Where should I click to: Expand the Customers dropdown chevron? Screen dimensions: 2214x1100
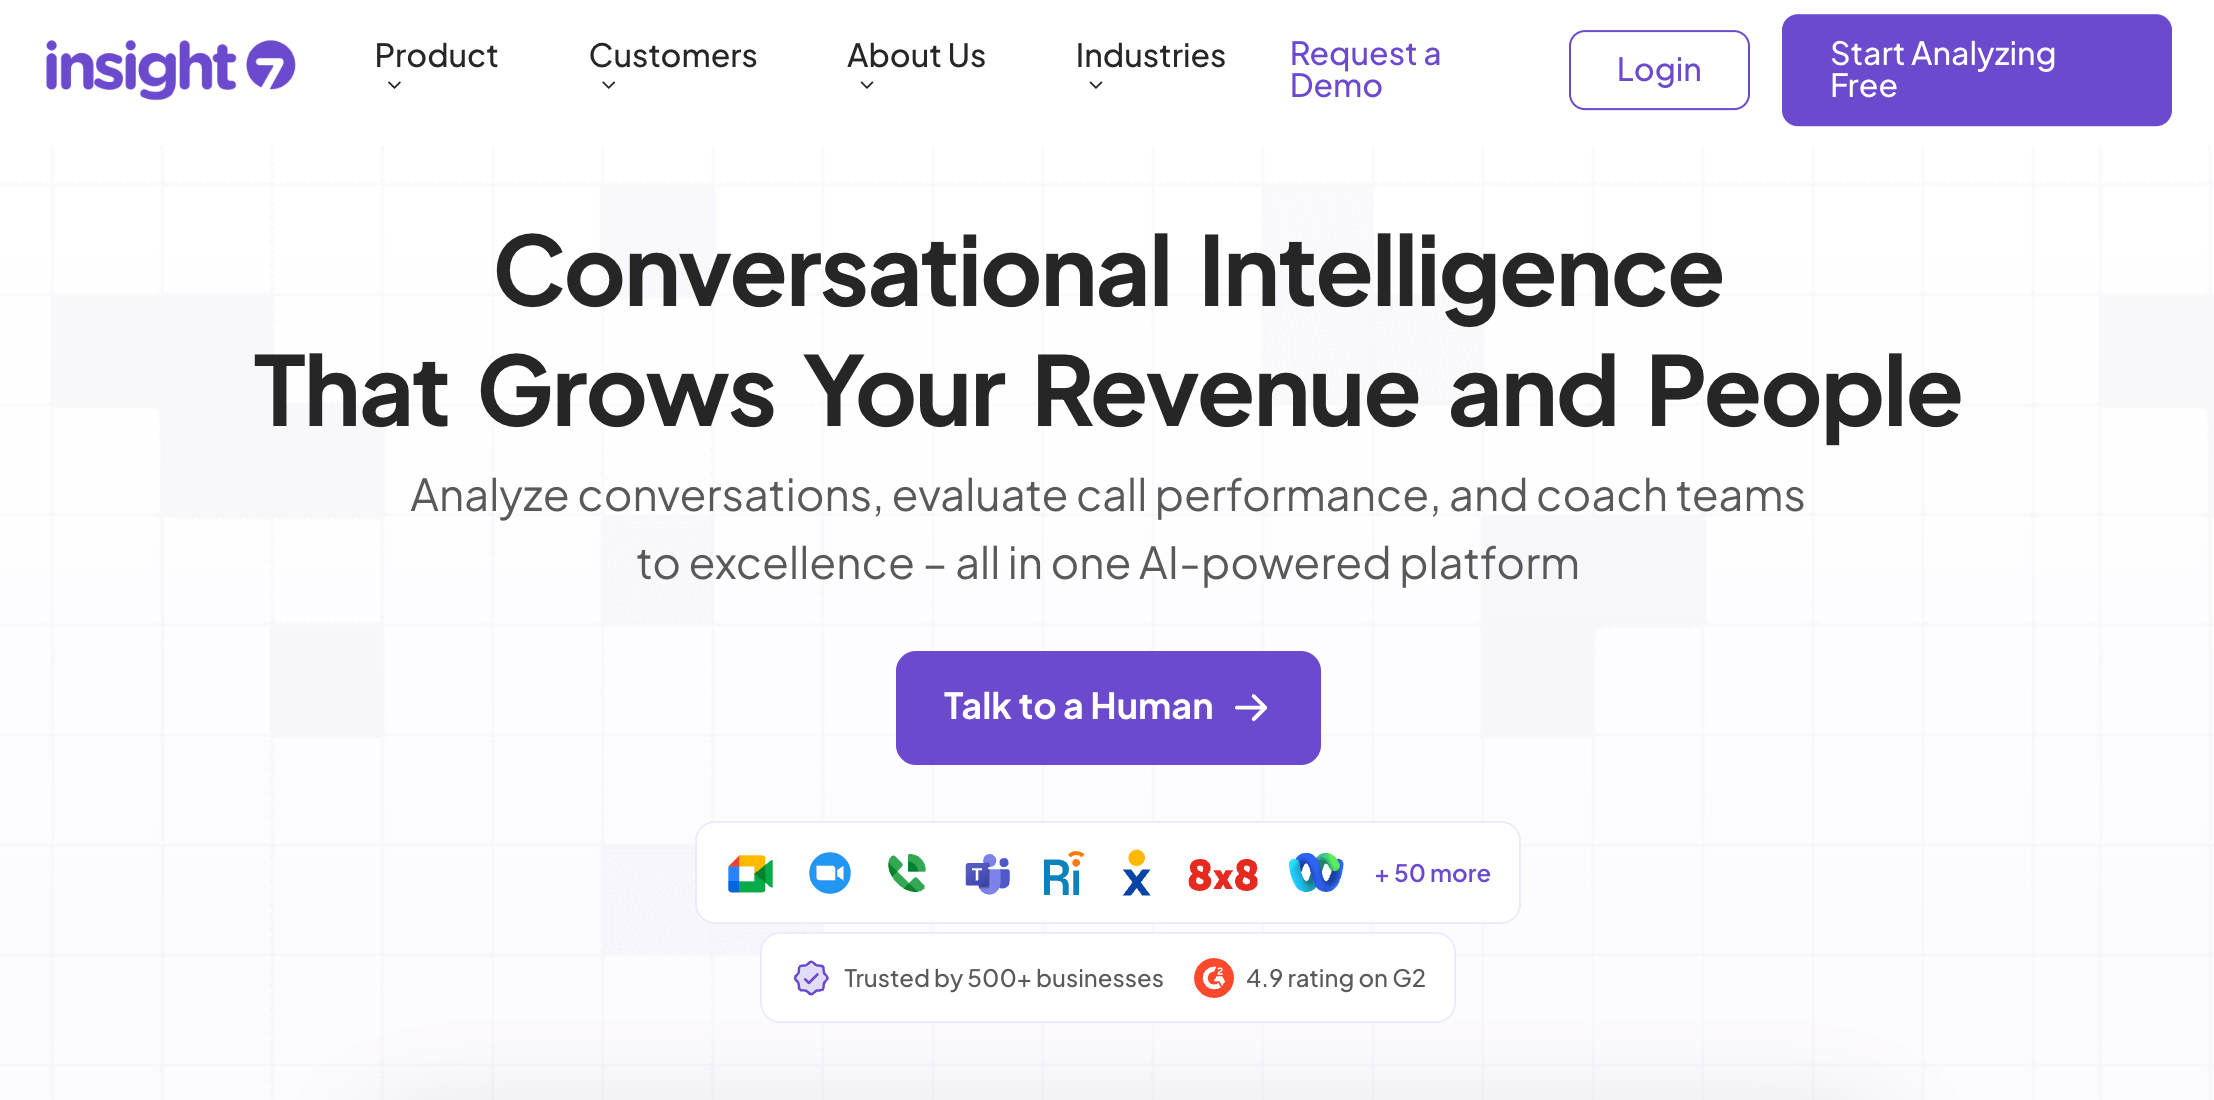click(x=608, y=86)
